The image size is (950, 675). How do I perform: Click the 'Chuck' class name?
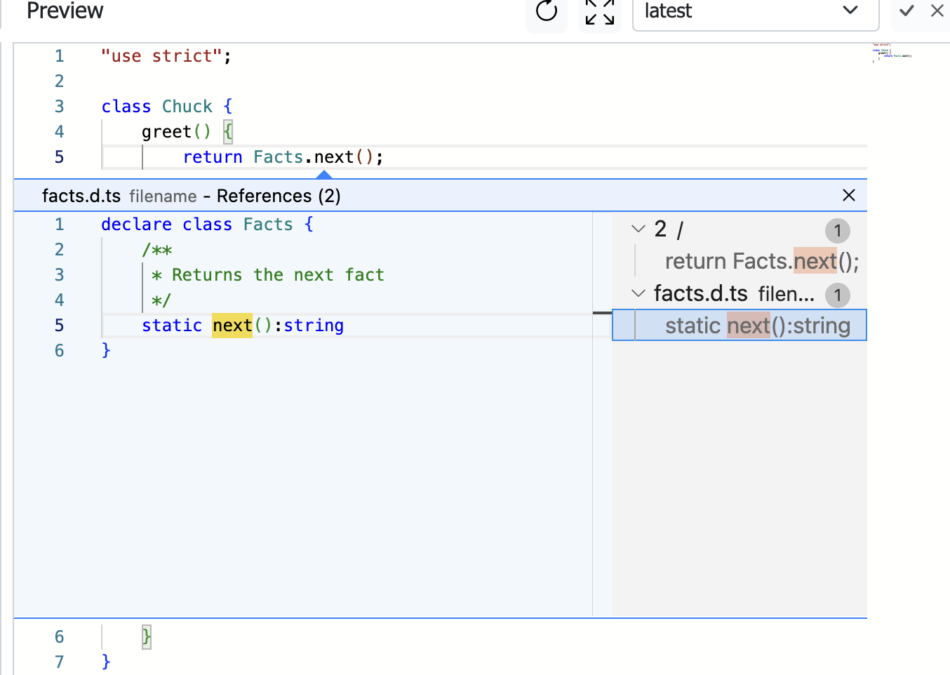coord(187,107)
